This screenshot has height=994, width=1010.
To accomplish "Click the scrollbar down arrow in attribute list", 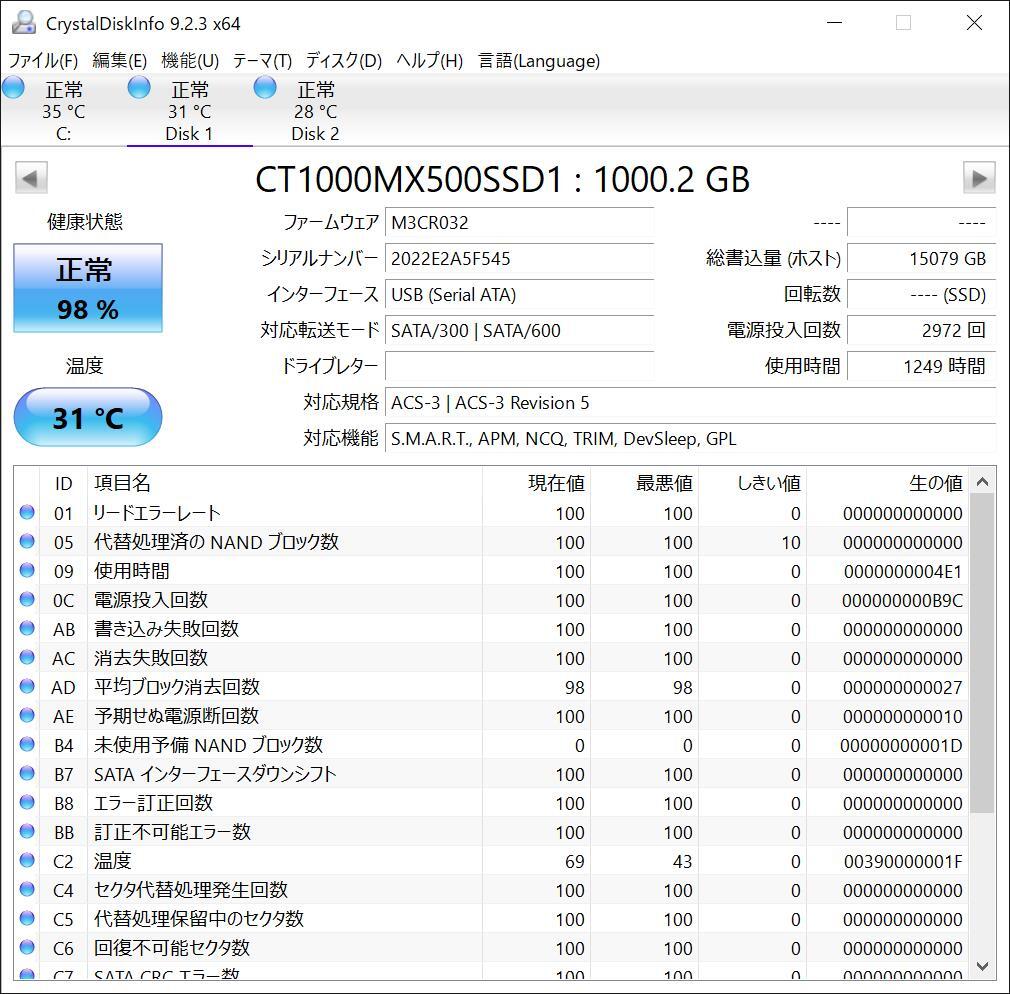I will [x=982, y=966].
